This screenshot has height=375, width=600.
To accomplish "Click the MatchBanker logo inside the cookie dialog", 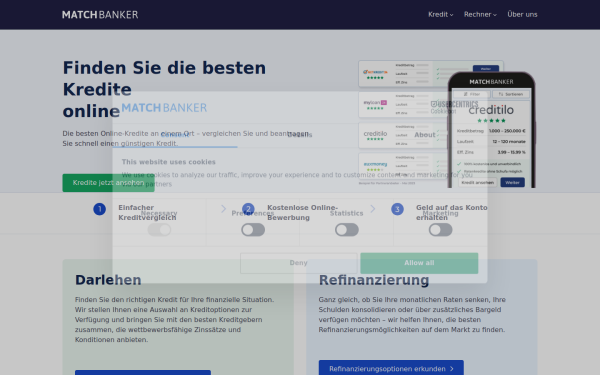I will point(164,108).
